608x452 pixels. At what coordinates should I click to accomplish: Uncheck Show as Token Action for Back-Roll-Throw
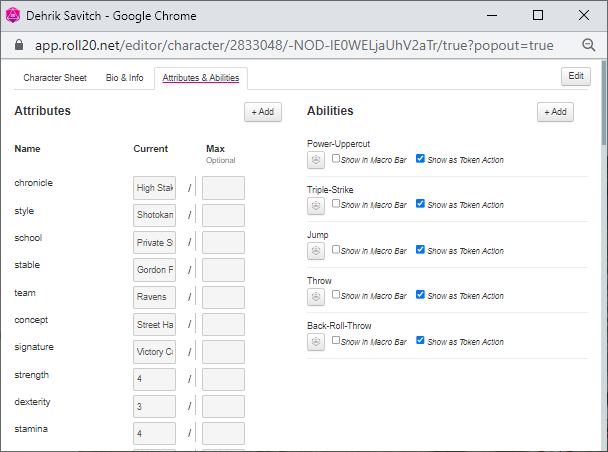coord(420,341)
